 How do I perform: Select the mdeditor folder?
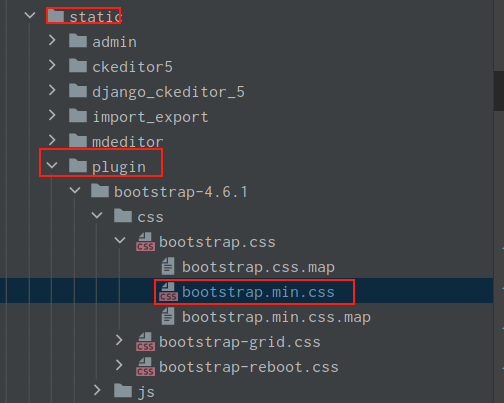[x=116, y=142]
